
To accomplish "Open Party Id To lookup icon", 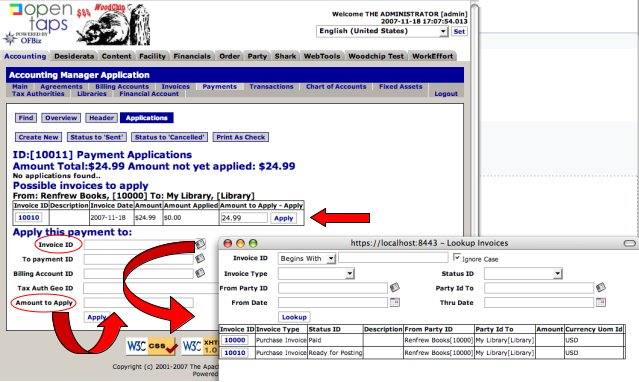I will (601, 287).
